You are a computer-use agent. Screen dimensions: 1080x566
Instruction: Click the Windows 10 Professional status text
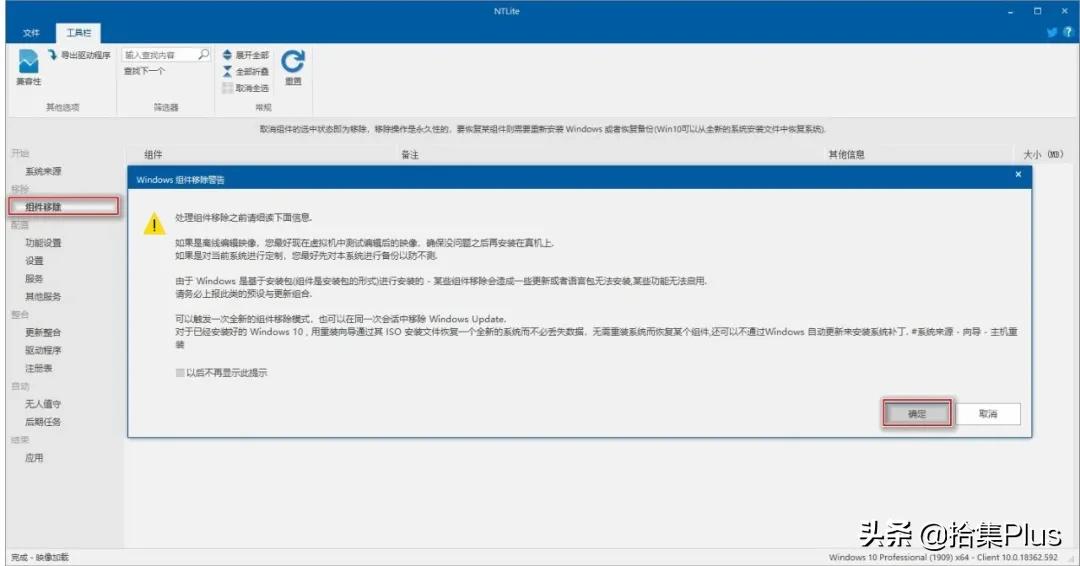pos(943,557)
